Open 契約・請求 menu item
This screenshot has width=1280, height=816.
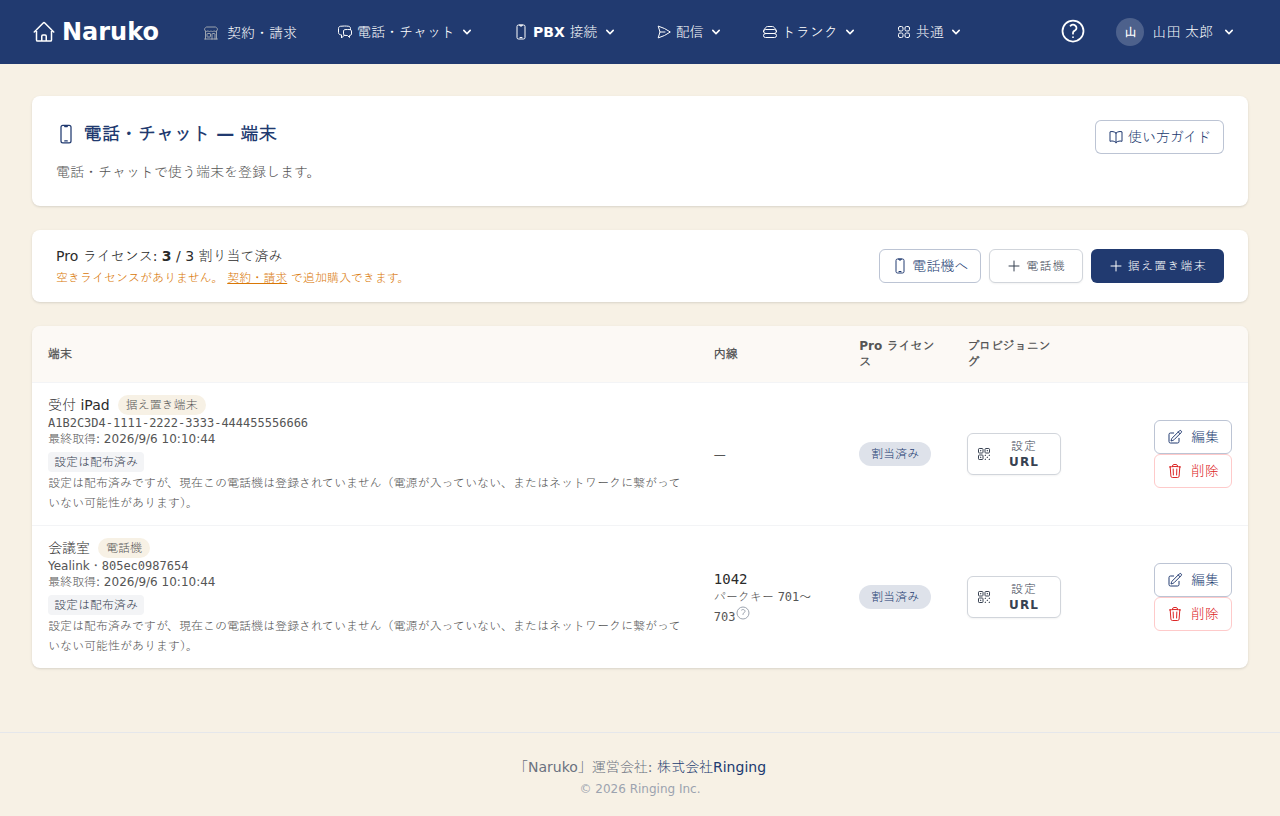pos(250,32)
